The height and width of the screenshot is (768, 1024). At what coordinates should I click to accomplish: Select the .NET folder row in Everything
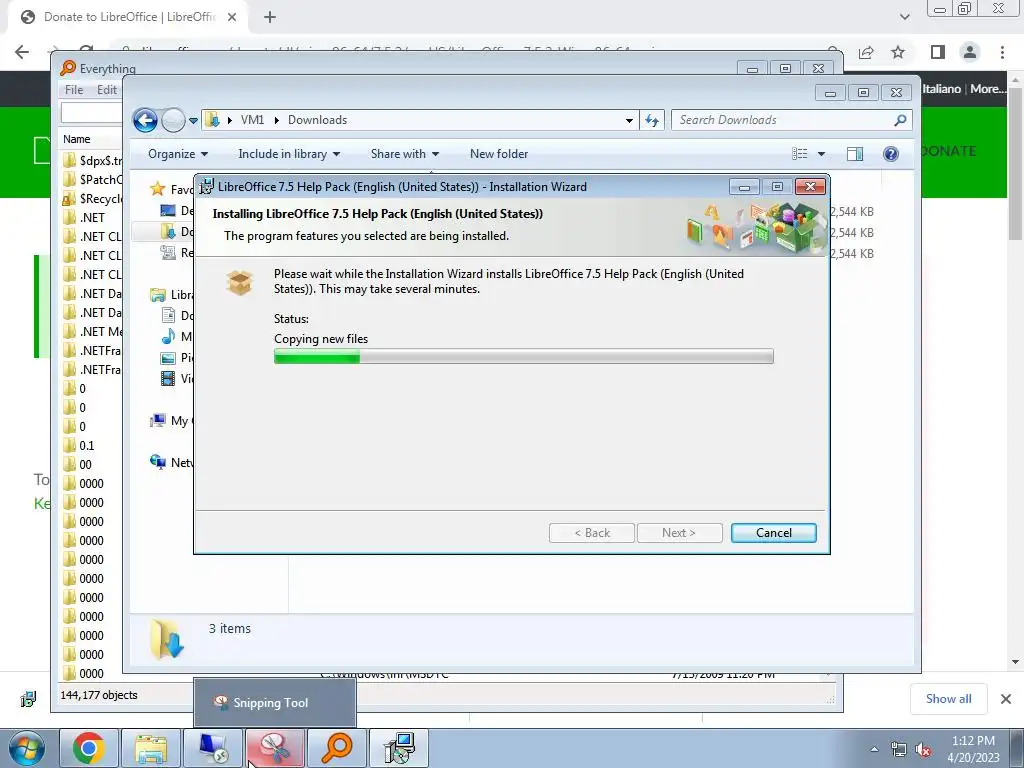tap(91, 217)
